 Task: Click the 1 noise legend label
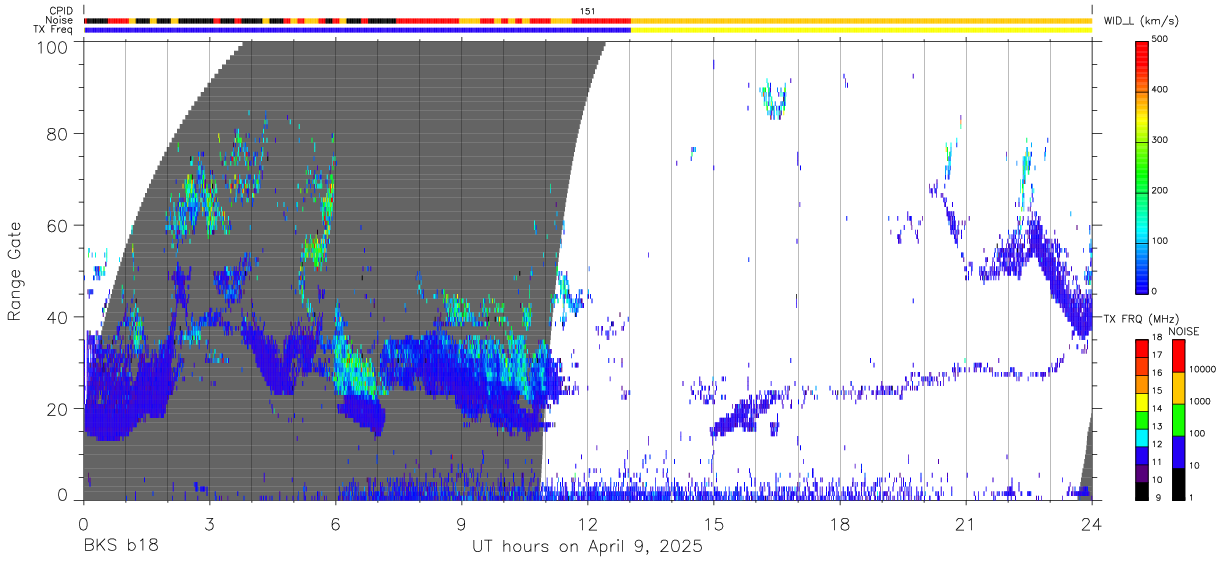tap(1190, 498)
